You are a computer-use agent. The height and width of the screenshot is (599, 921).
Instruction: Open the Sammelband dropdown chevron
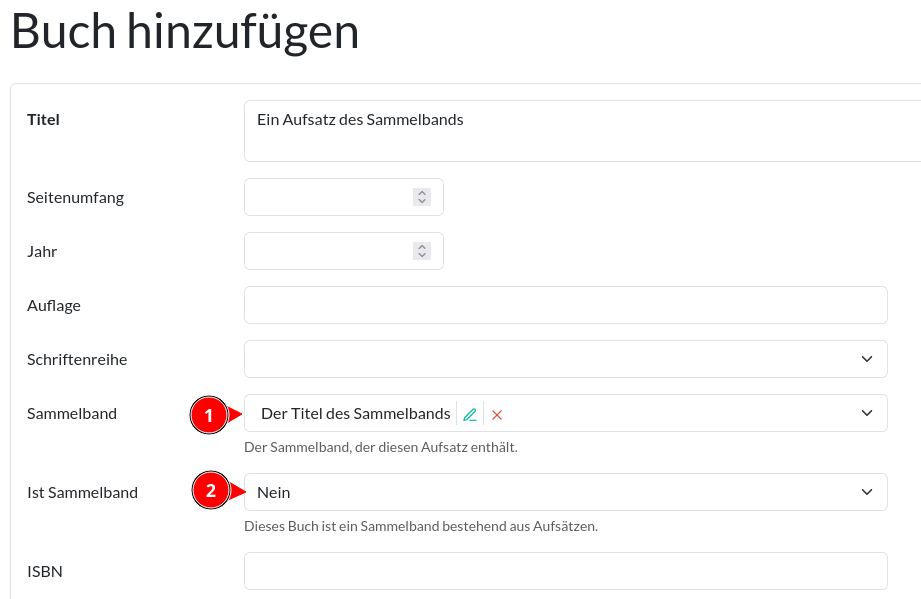(867, 413)
